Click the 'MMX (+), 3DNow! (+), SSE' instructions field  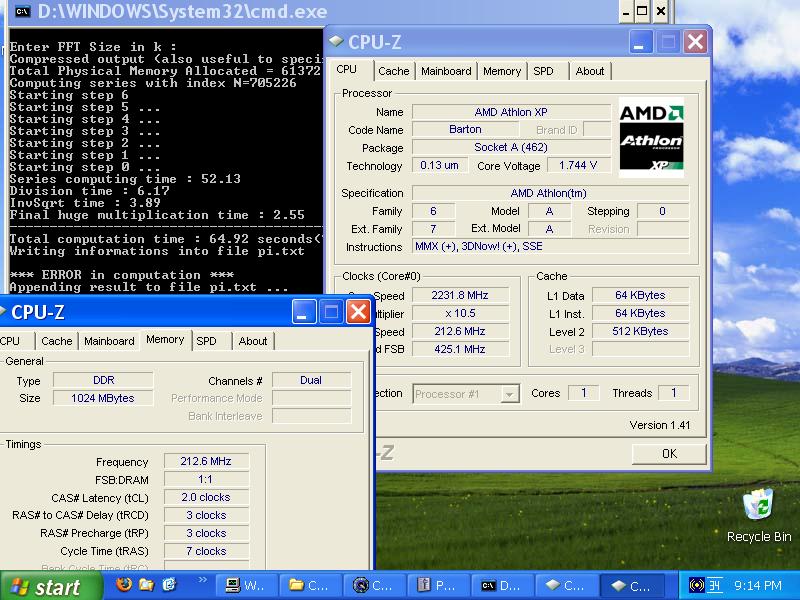tap(550, 246)
